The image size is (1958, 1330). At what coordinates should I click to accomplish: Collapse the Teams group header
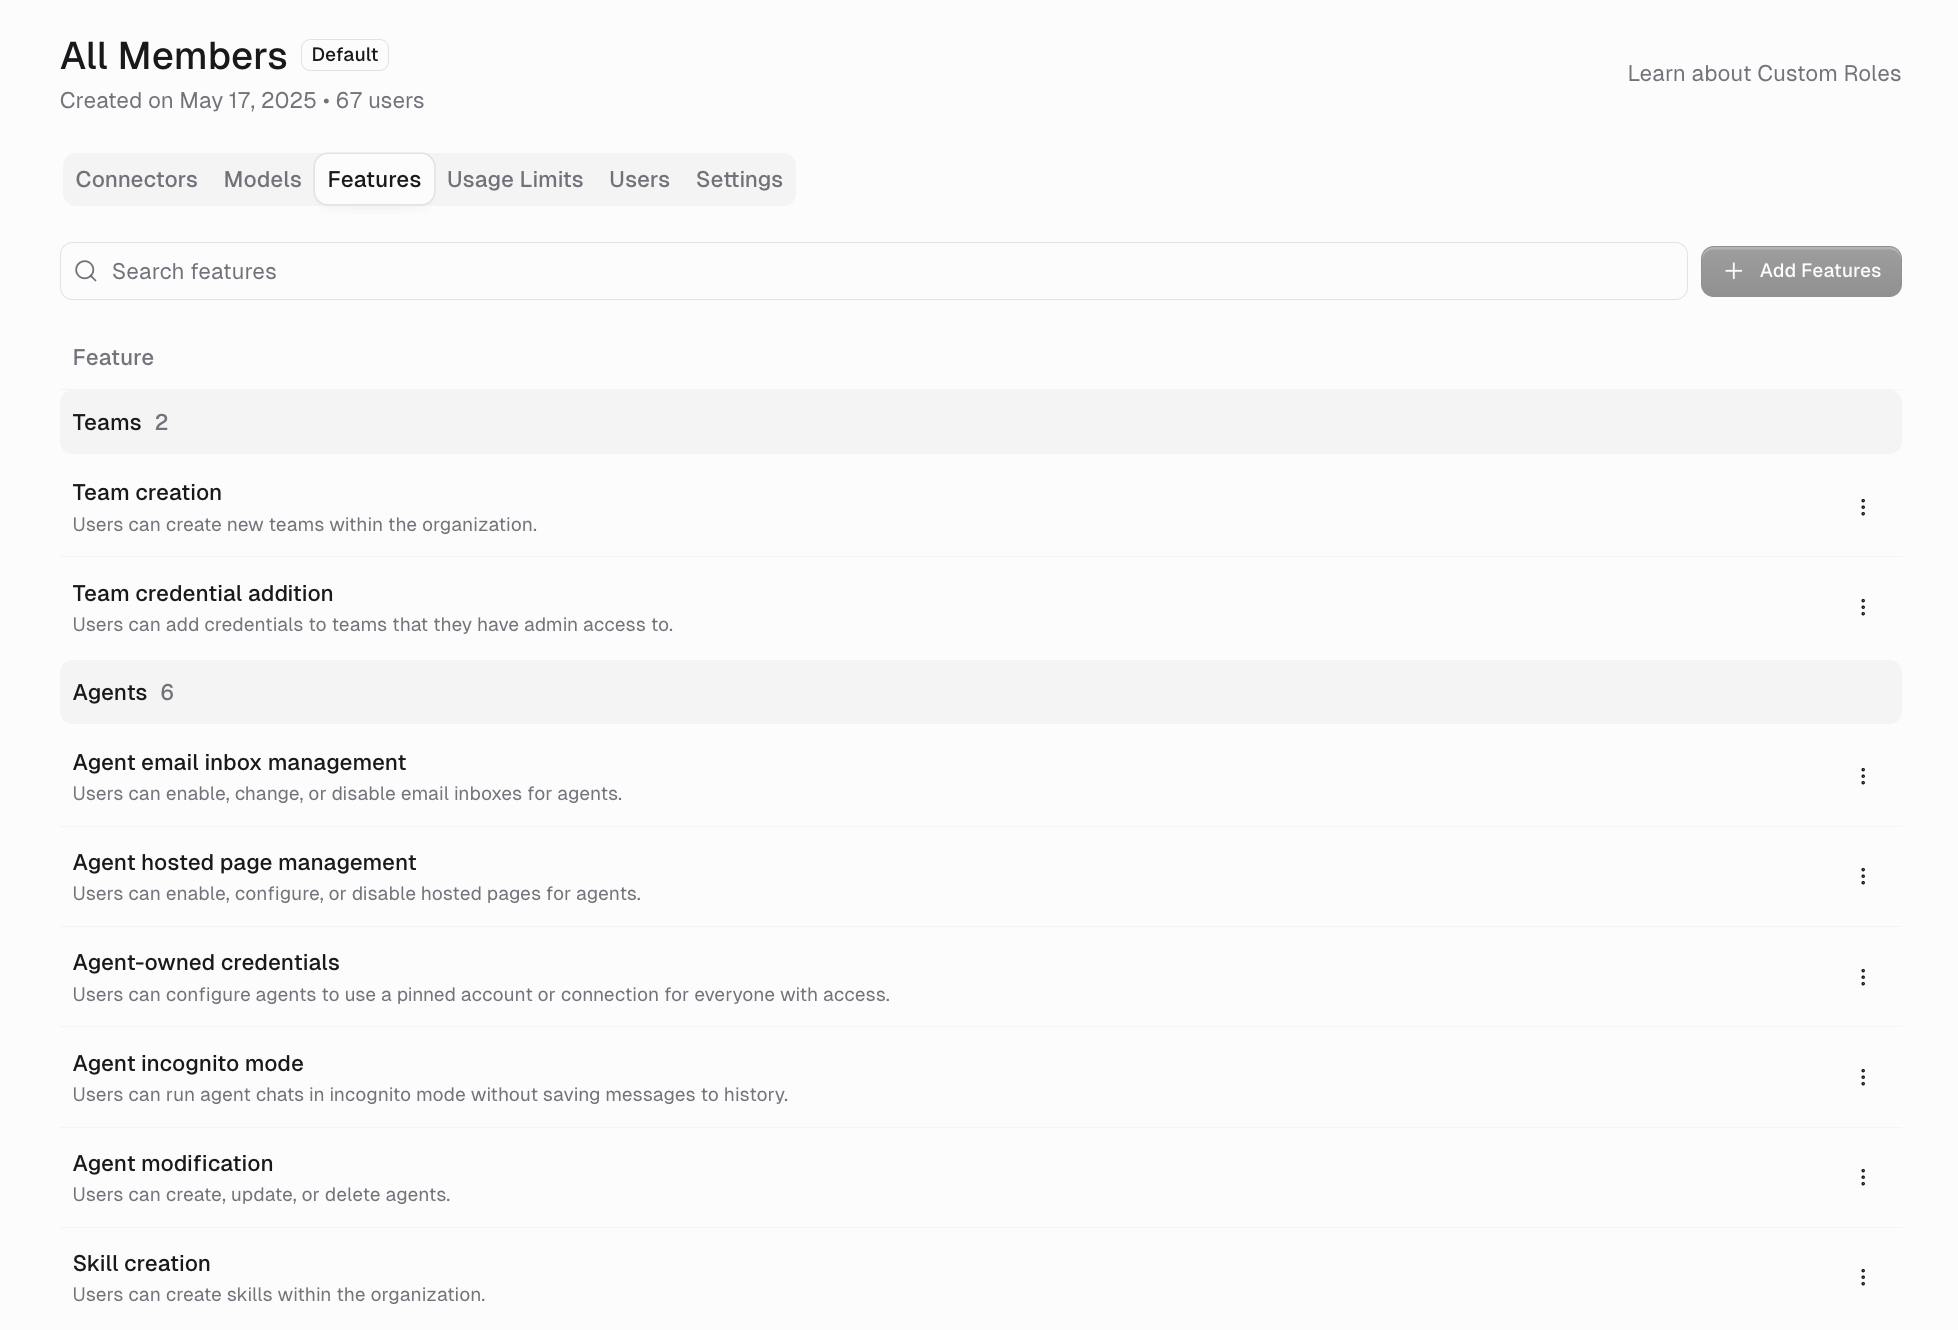(x=980, y=422)
